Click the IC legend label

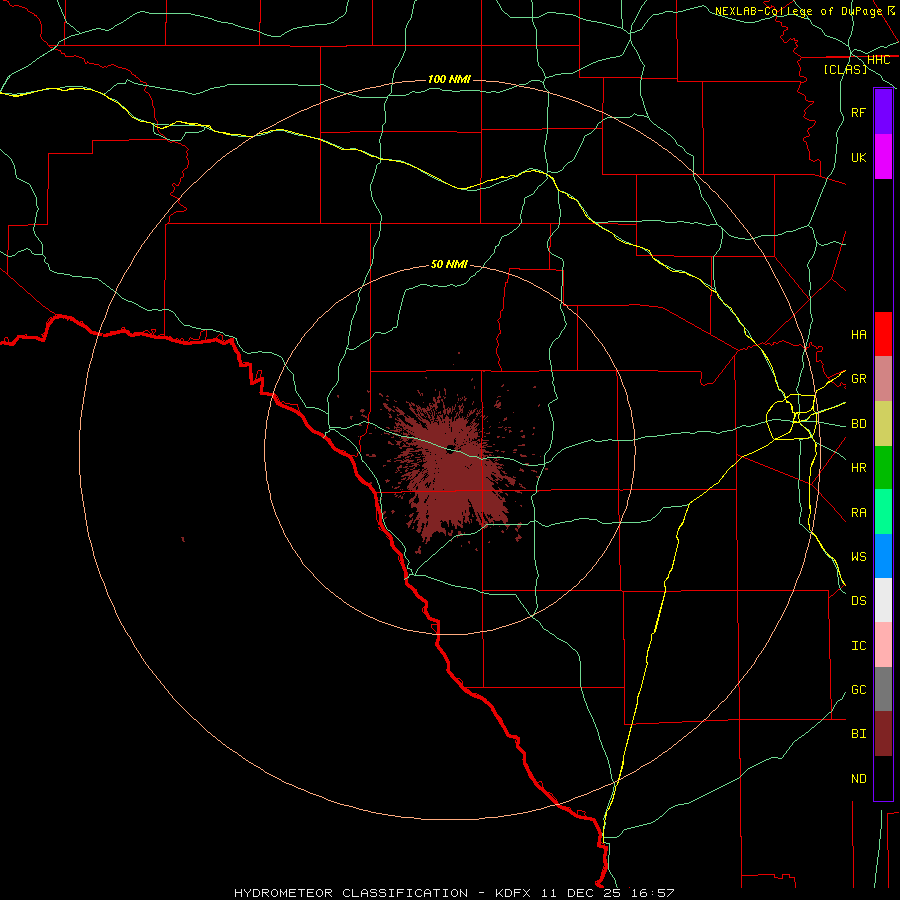tap(858, 646)
